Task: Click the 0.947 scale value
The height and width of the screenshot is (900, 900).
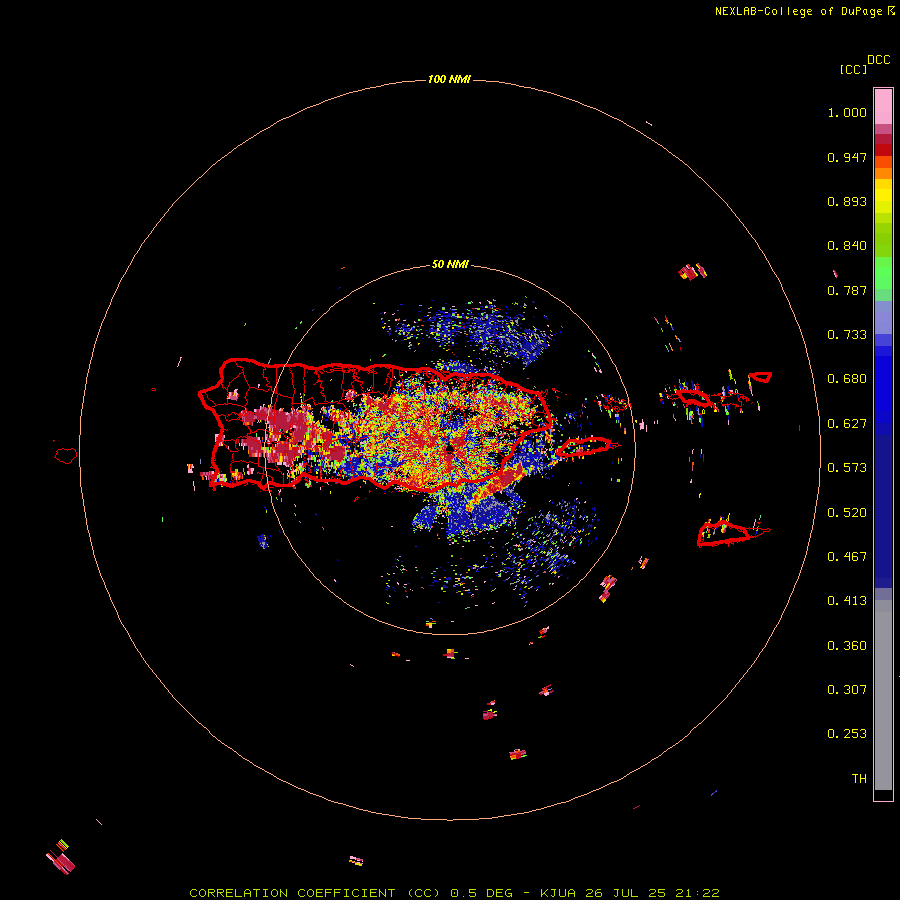Action: (x=847, y=157)
